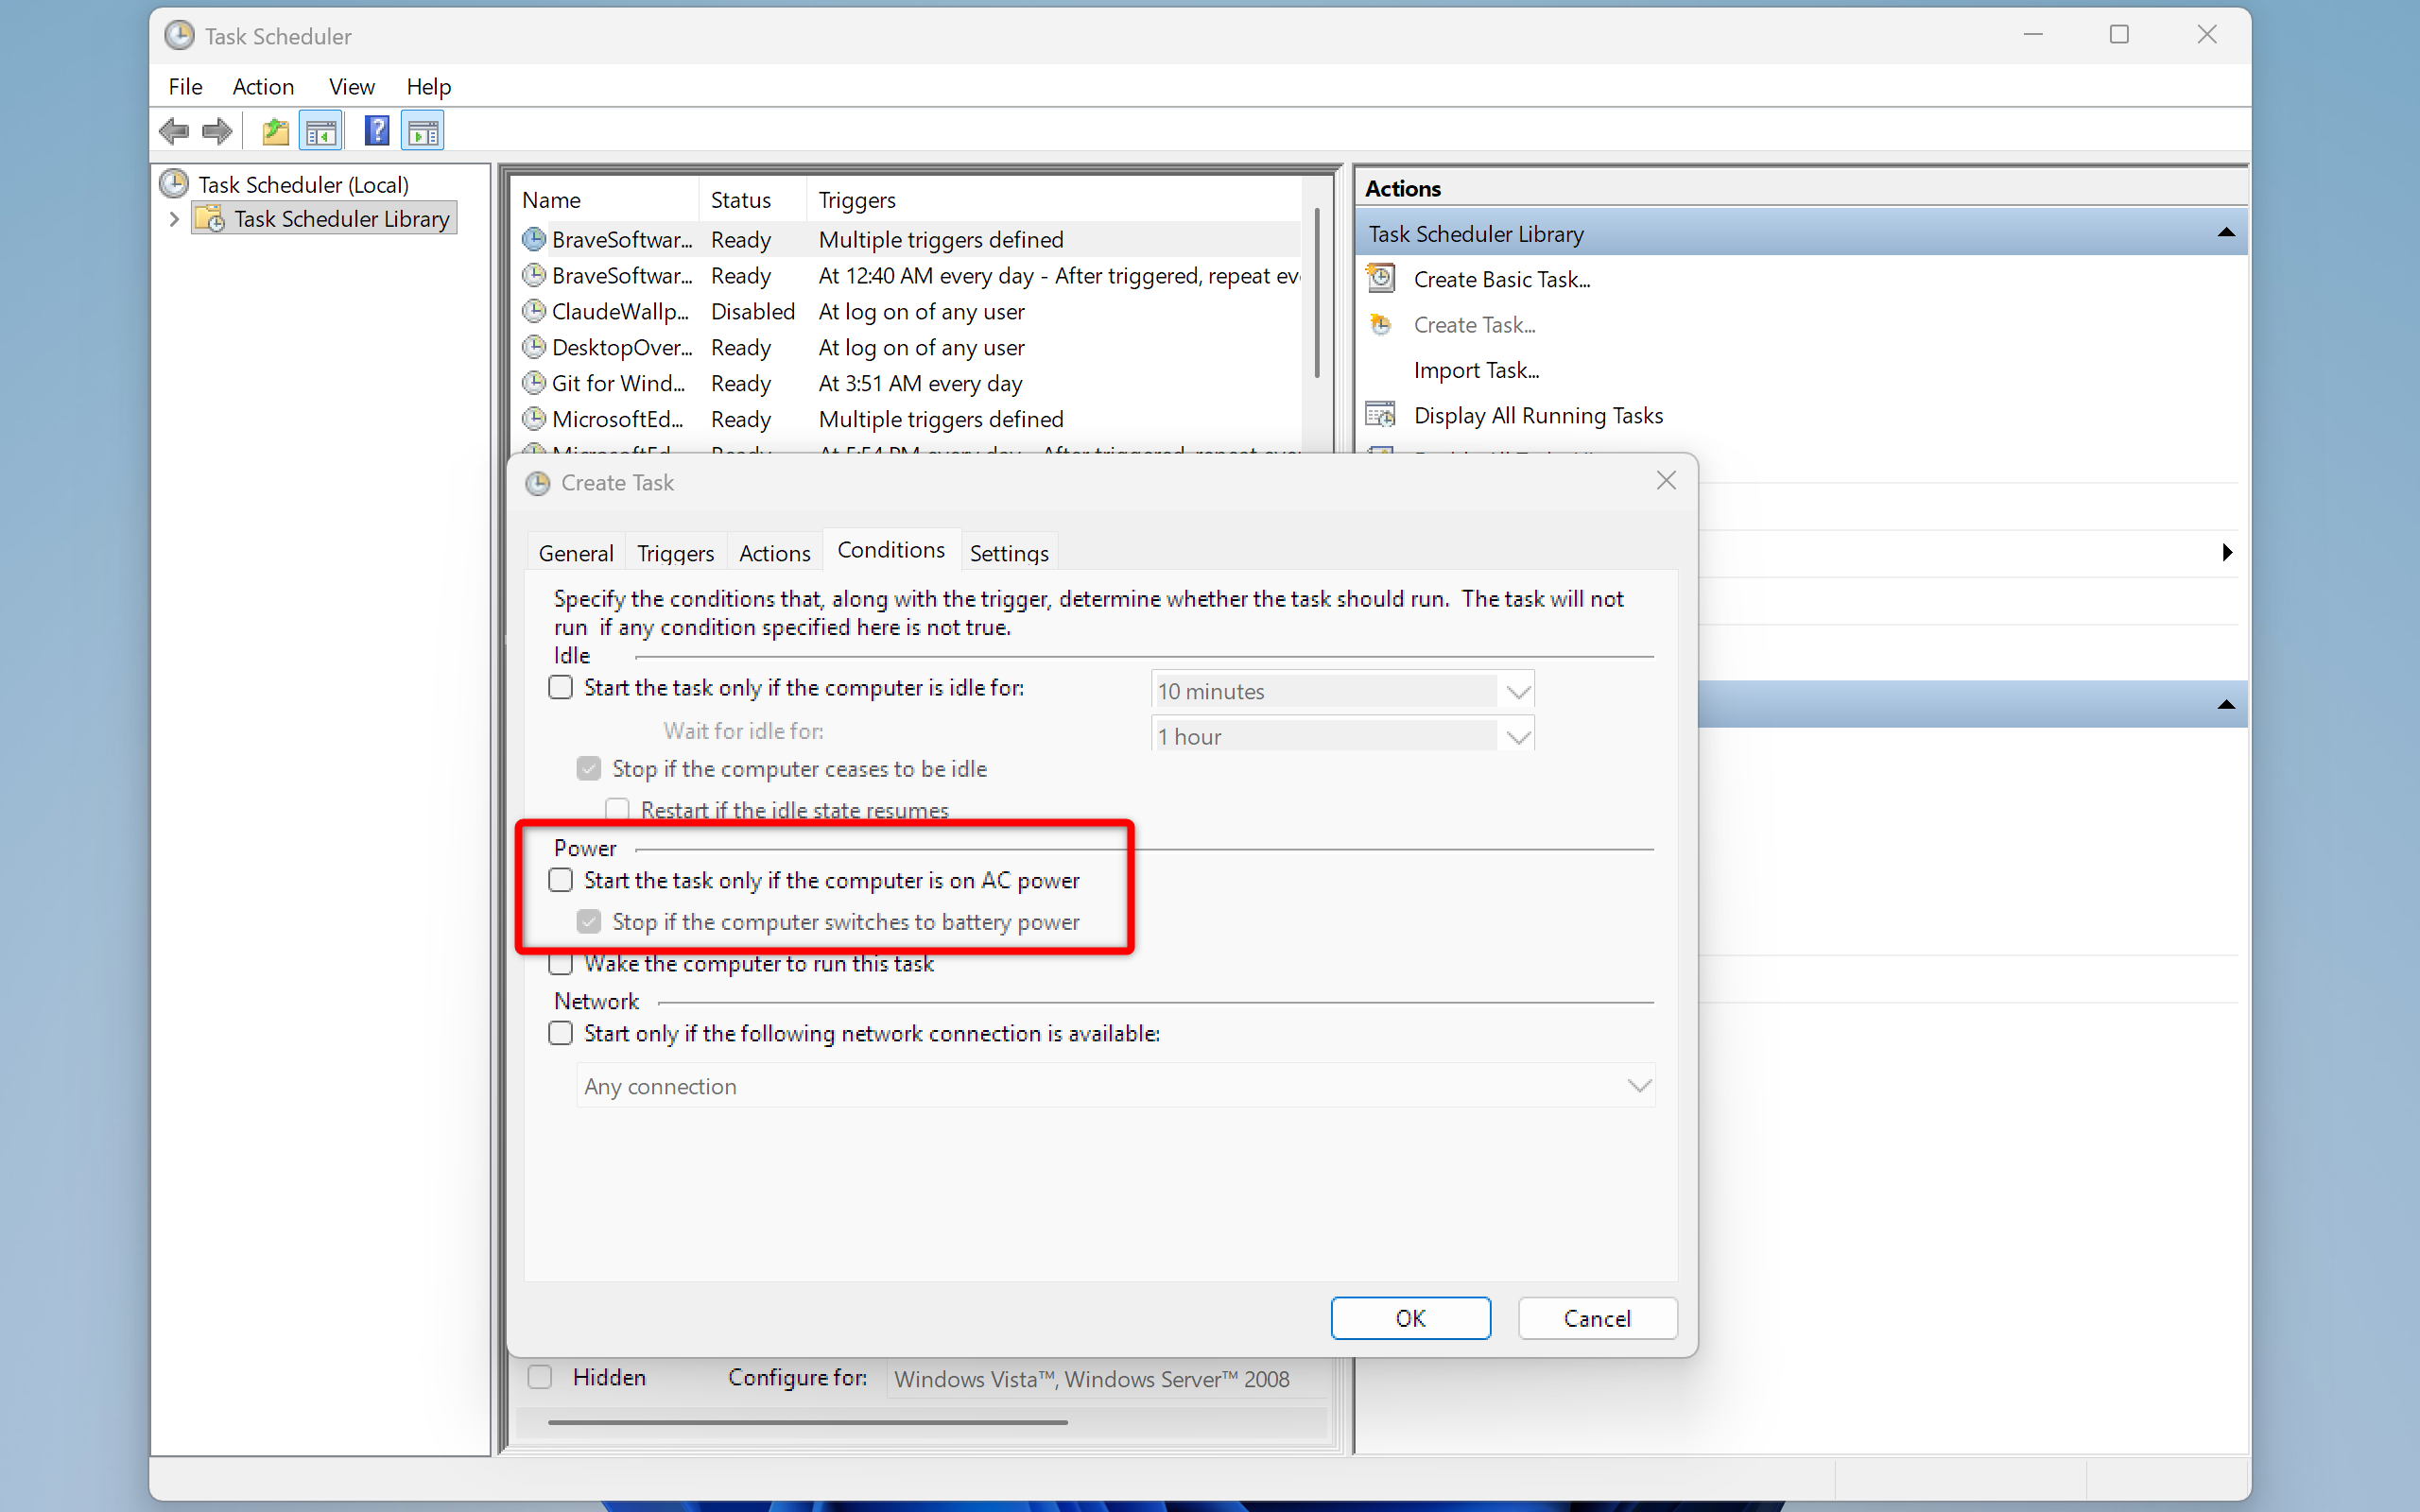2420x1512 pixels.
Task: Select the 'At 3:51 AM every day' trigger cell
Action: [x=920, y=383]
